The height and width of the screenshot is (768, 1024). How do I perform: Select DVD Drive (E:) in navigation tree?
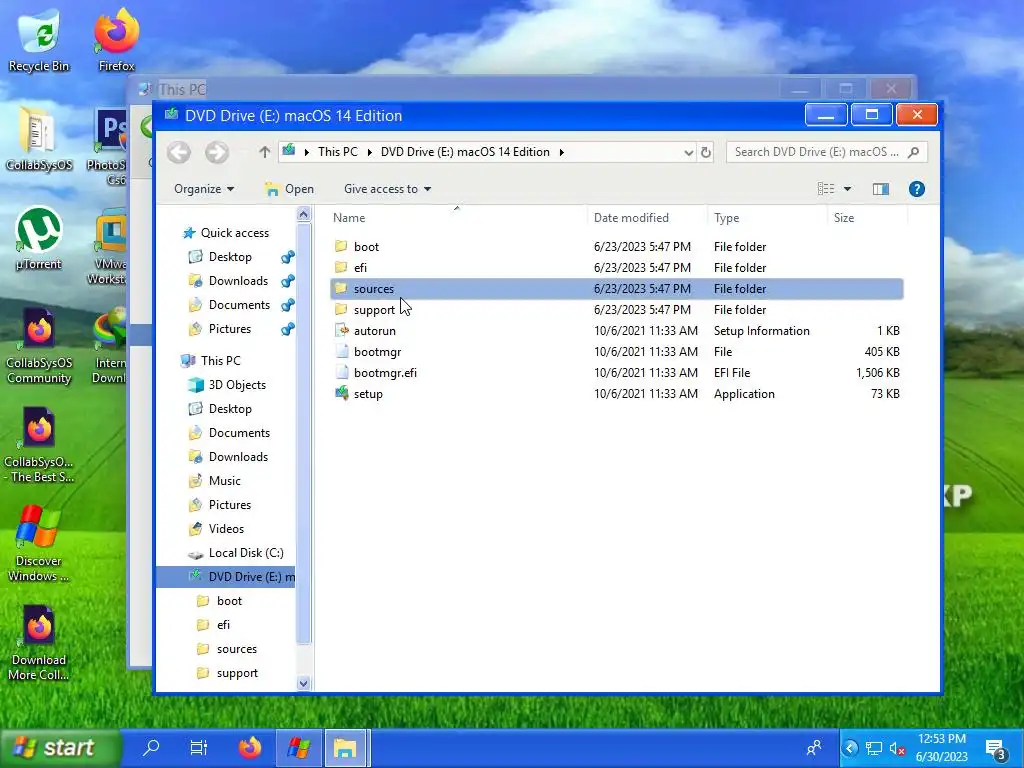tap(226, 577)
